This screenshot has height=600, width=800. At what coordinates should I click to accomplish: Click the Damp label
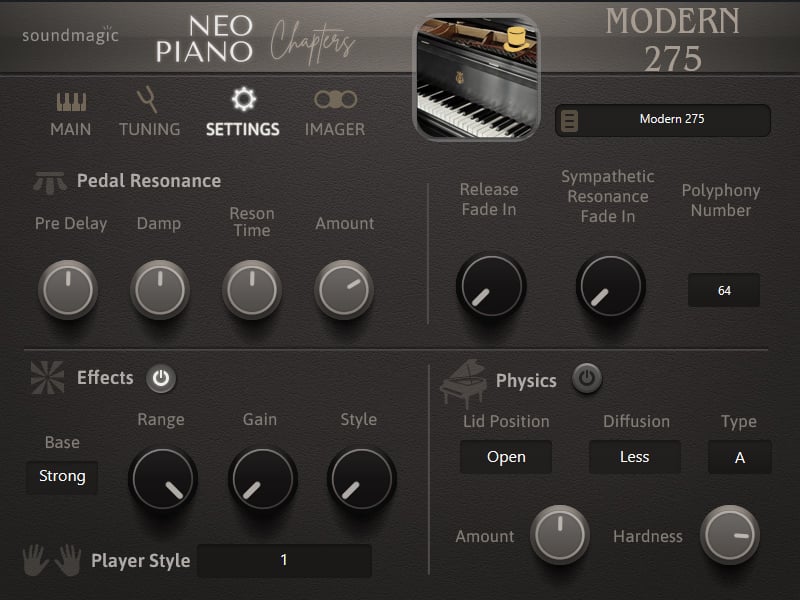click(159, 223)
